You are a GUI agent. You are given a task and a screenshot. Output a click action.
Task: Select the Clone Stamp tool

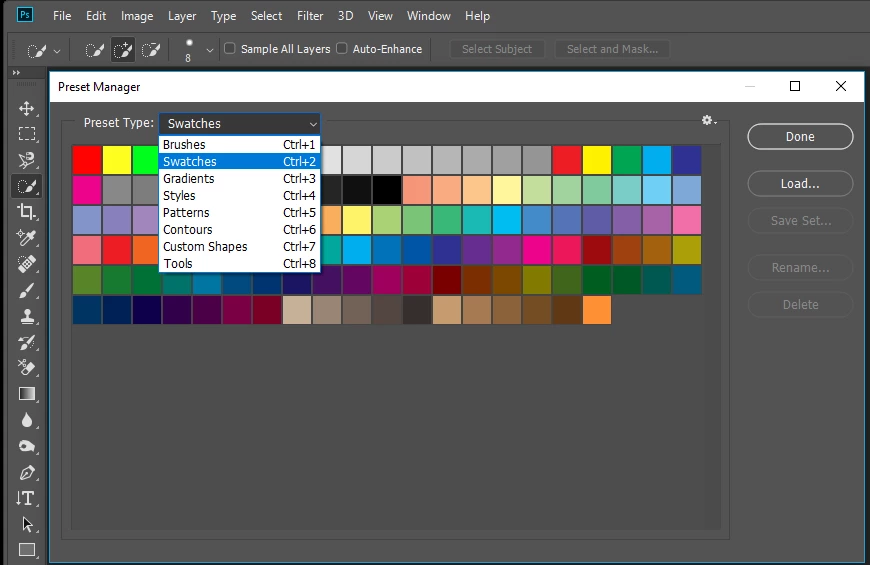click(x=26, y=316)
